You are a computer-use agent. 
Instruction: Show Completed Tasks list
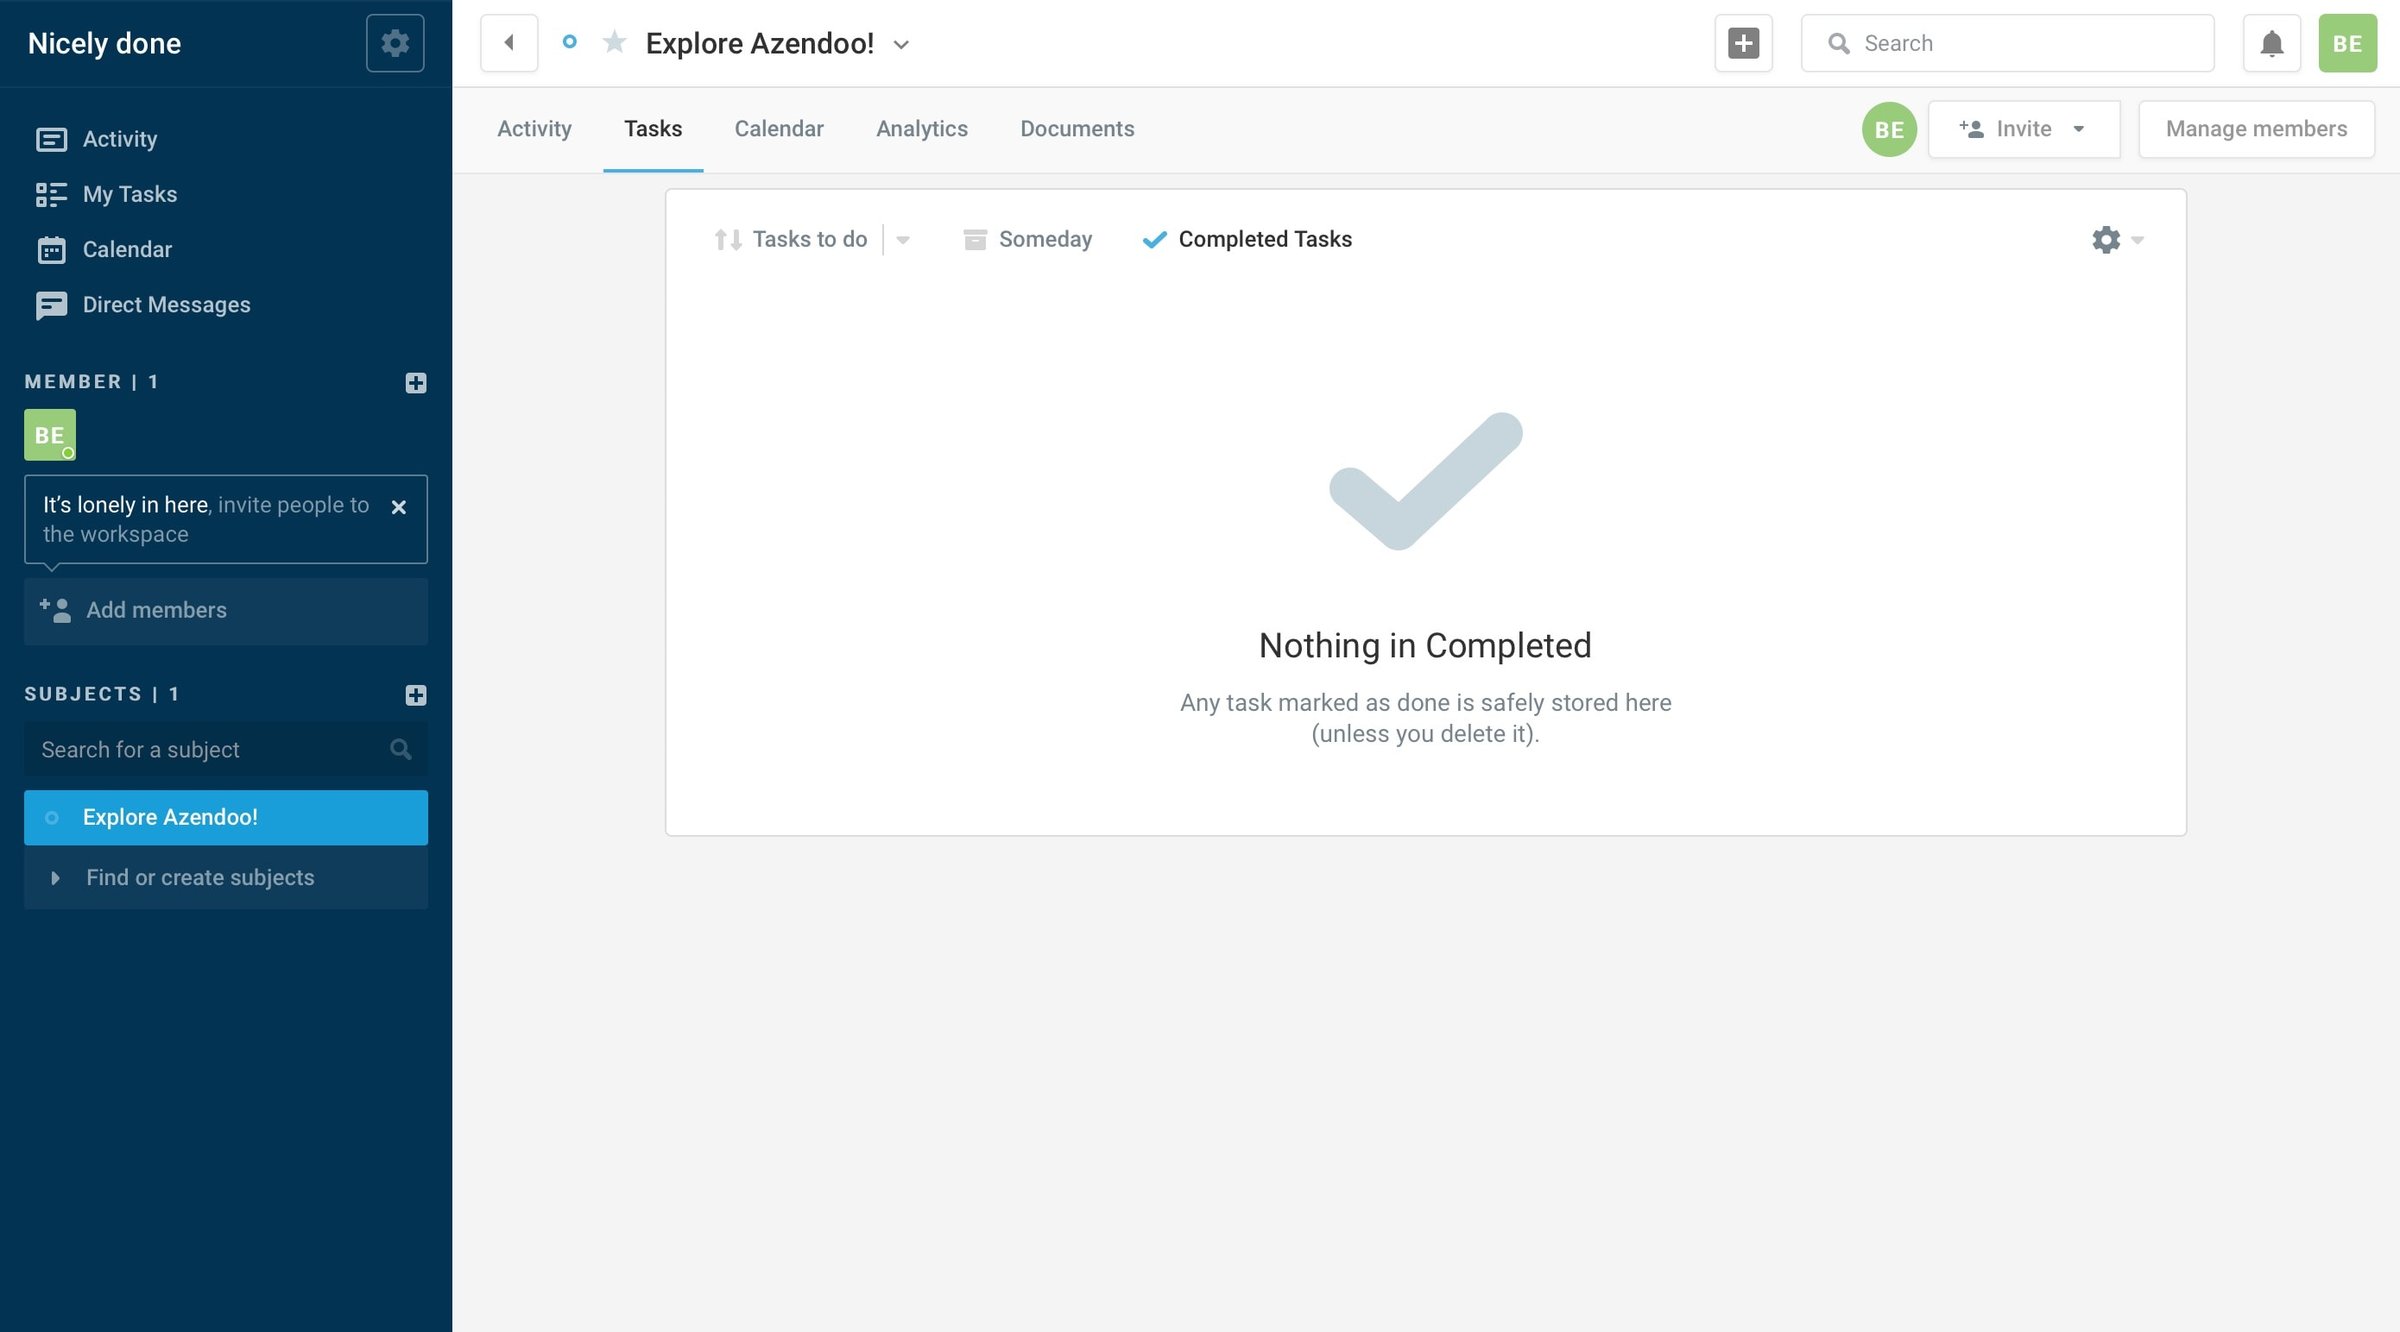tap(1247, 239)
